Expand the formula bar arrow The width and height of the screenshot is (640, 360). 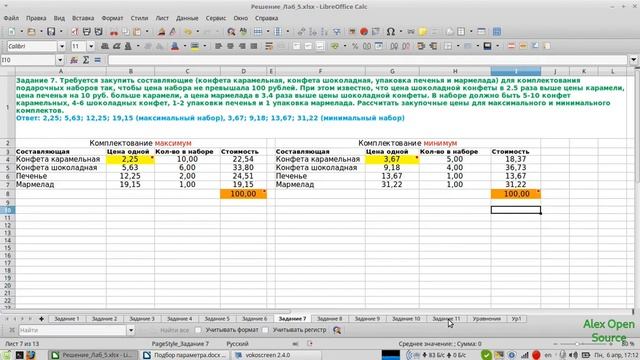point(633,60)
